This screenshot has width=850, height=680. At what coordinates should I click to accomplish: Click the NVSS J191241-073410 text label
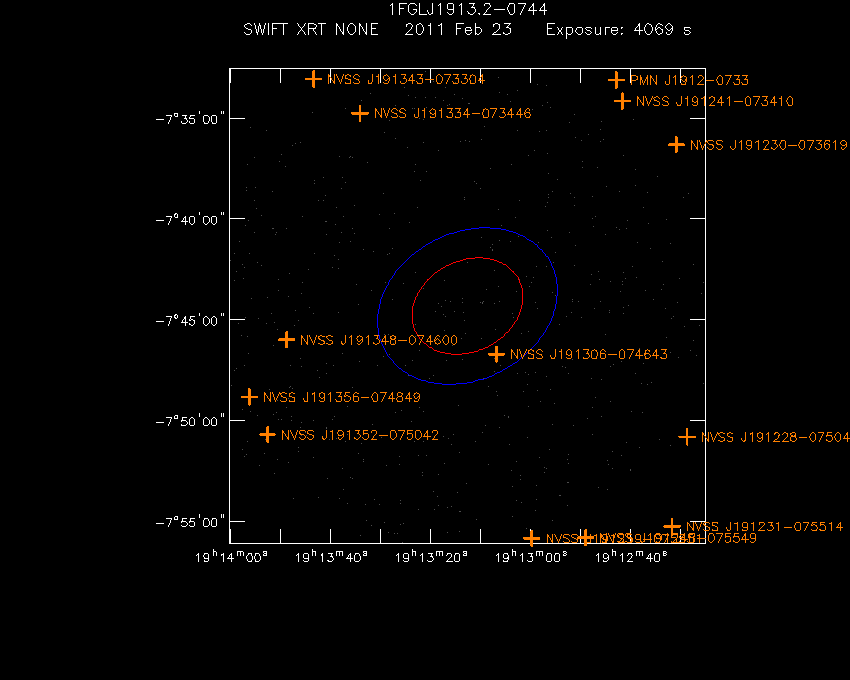(x=714, y=101)
